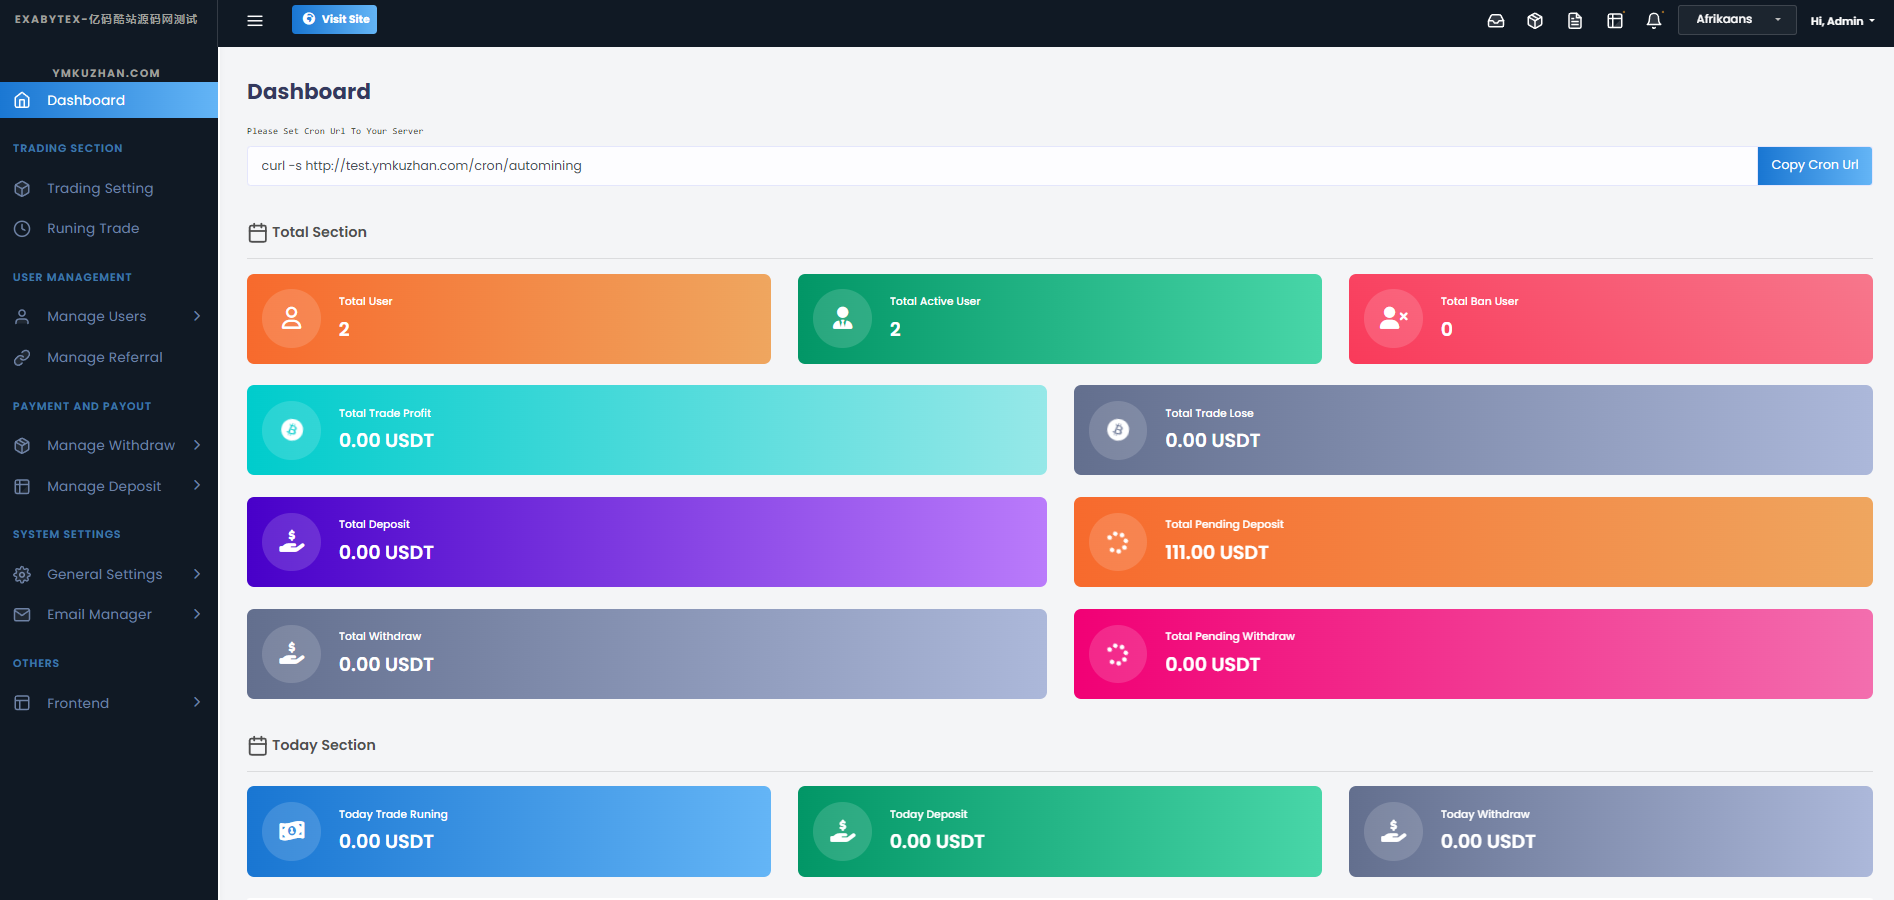Open the Hi, Admin account dropdown
Screen dimensions: 1894x900
tap(1842, 21)
